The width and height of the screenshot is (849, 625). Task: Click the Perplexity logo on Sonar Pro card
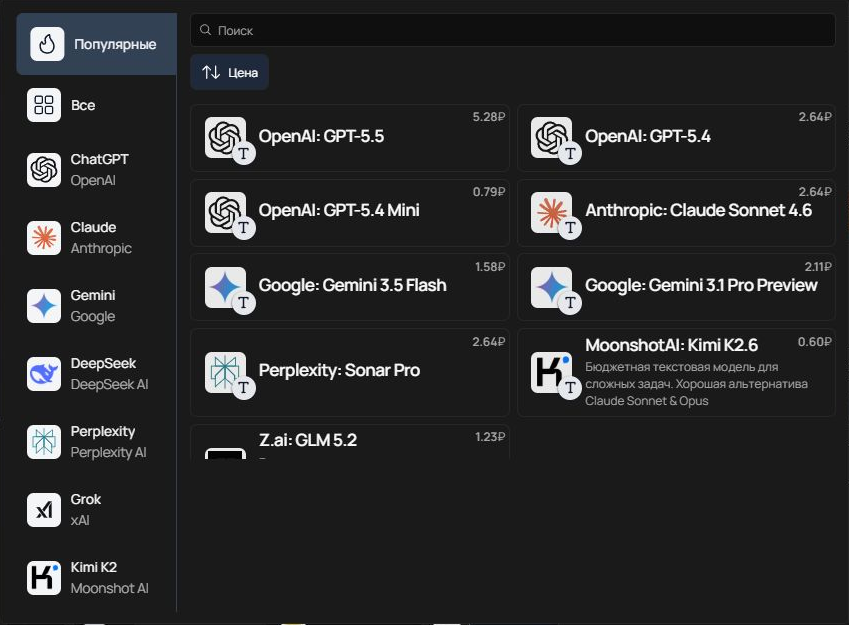[225, 372]
